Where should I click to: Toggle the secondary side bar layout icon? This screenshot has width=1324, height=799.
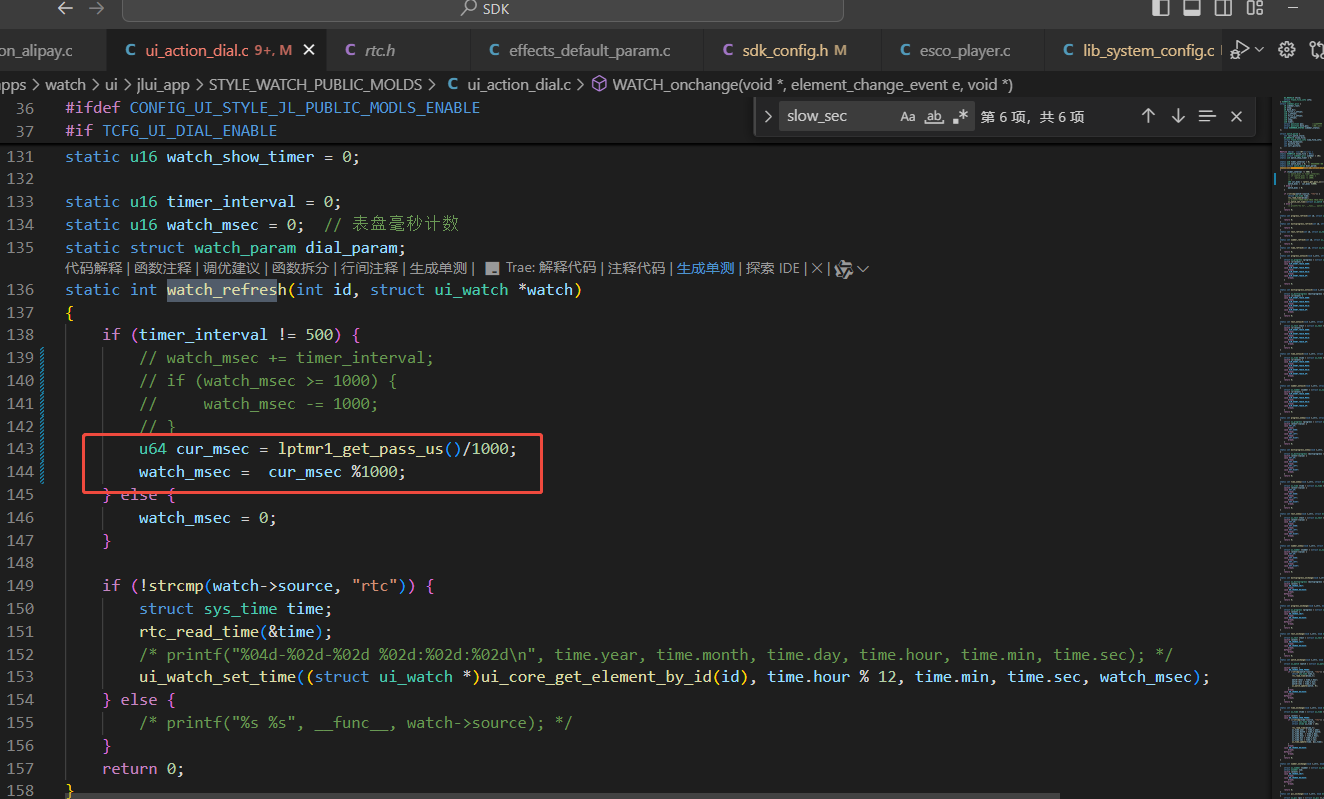pyautogui.click(x=1222, y=8)
